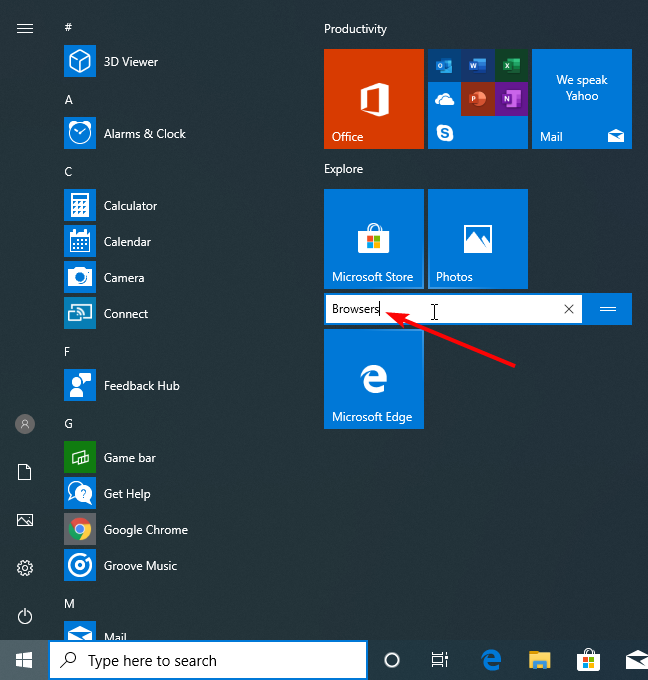Expand the Start hamburger menu
Screen dimensions: 648x680
(x=25, y=29)
